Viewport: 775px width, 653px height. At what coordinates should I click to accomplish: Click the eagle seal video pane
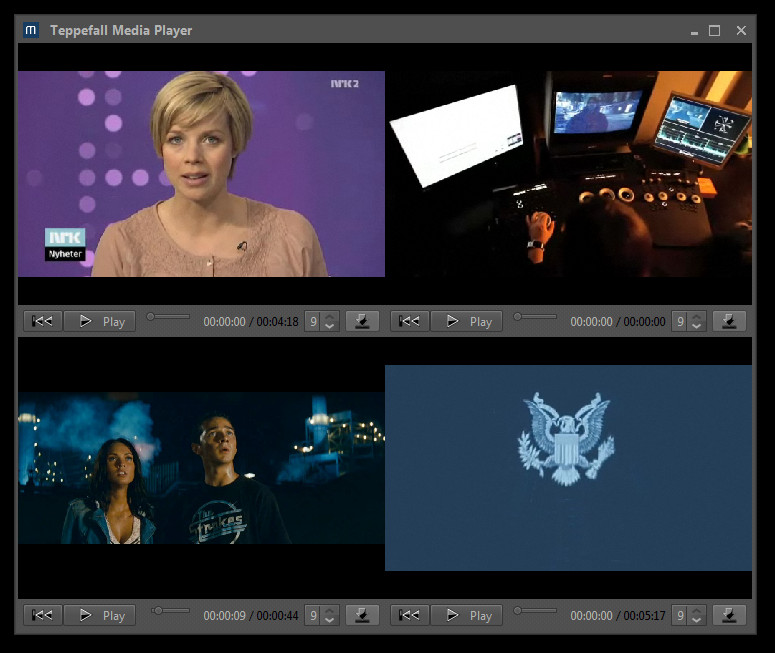tap(568, 468)
